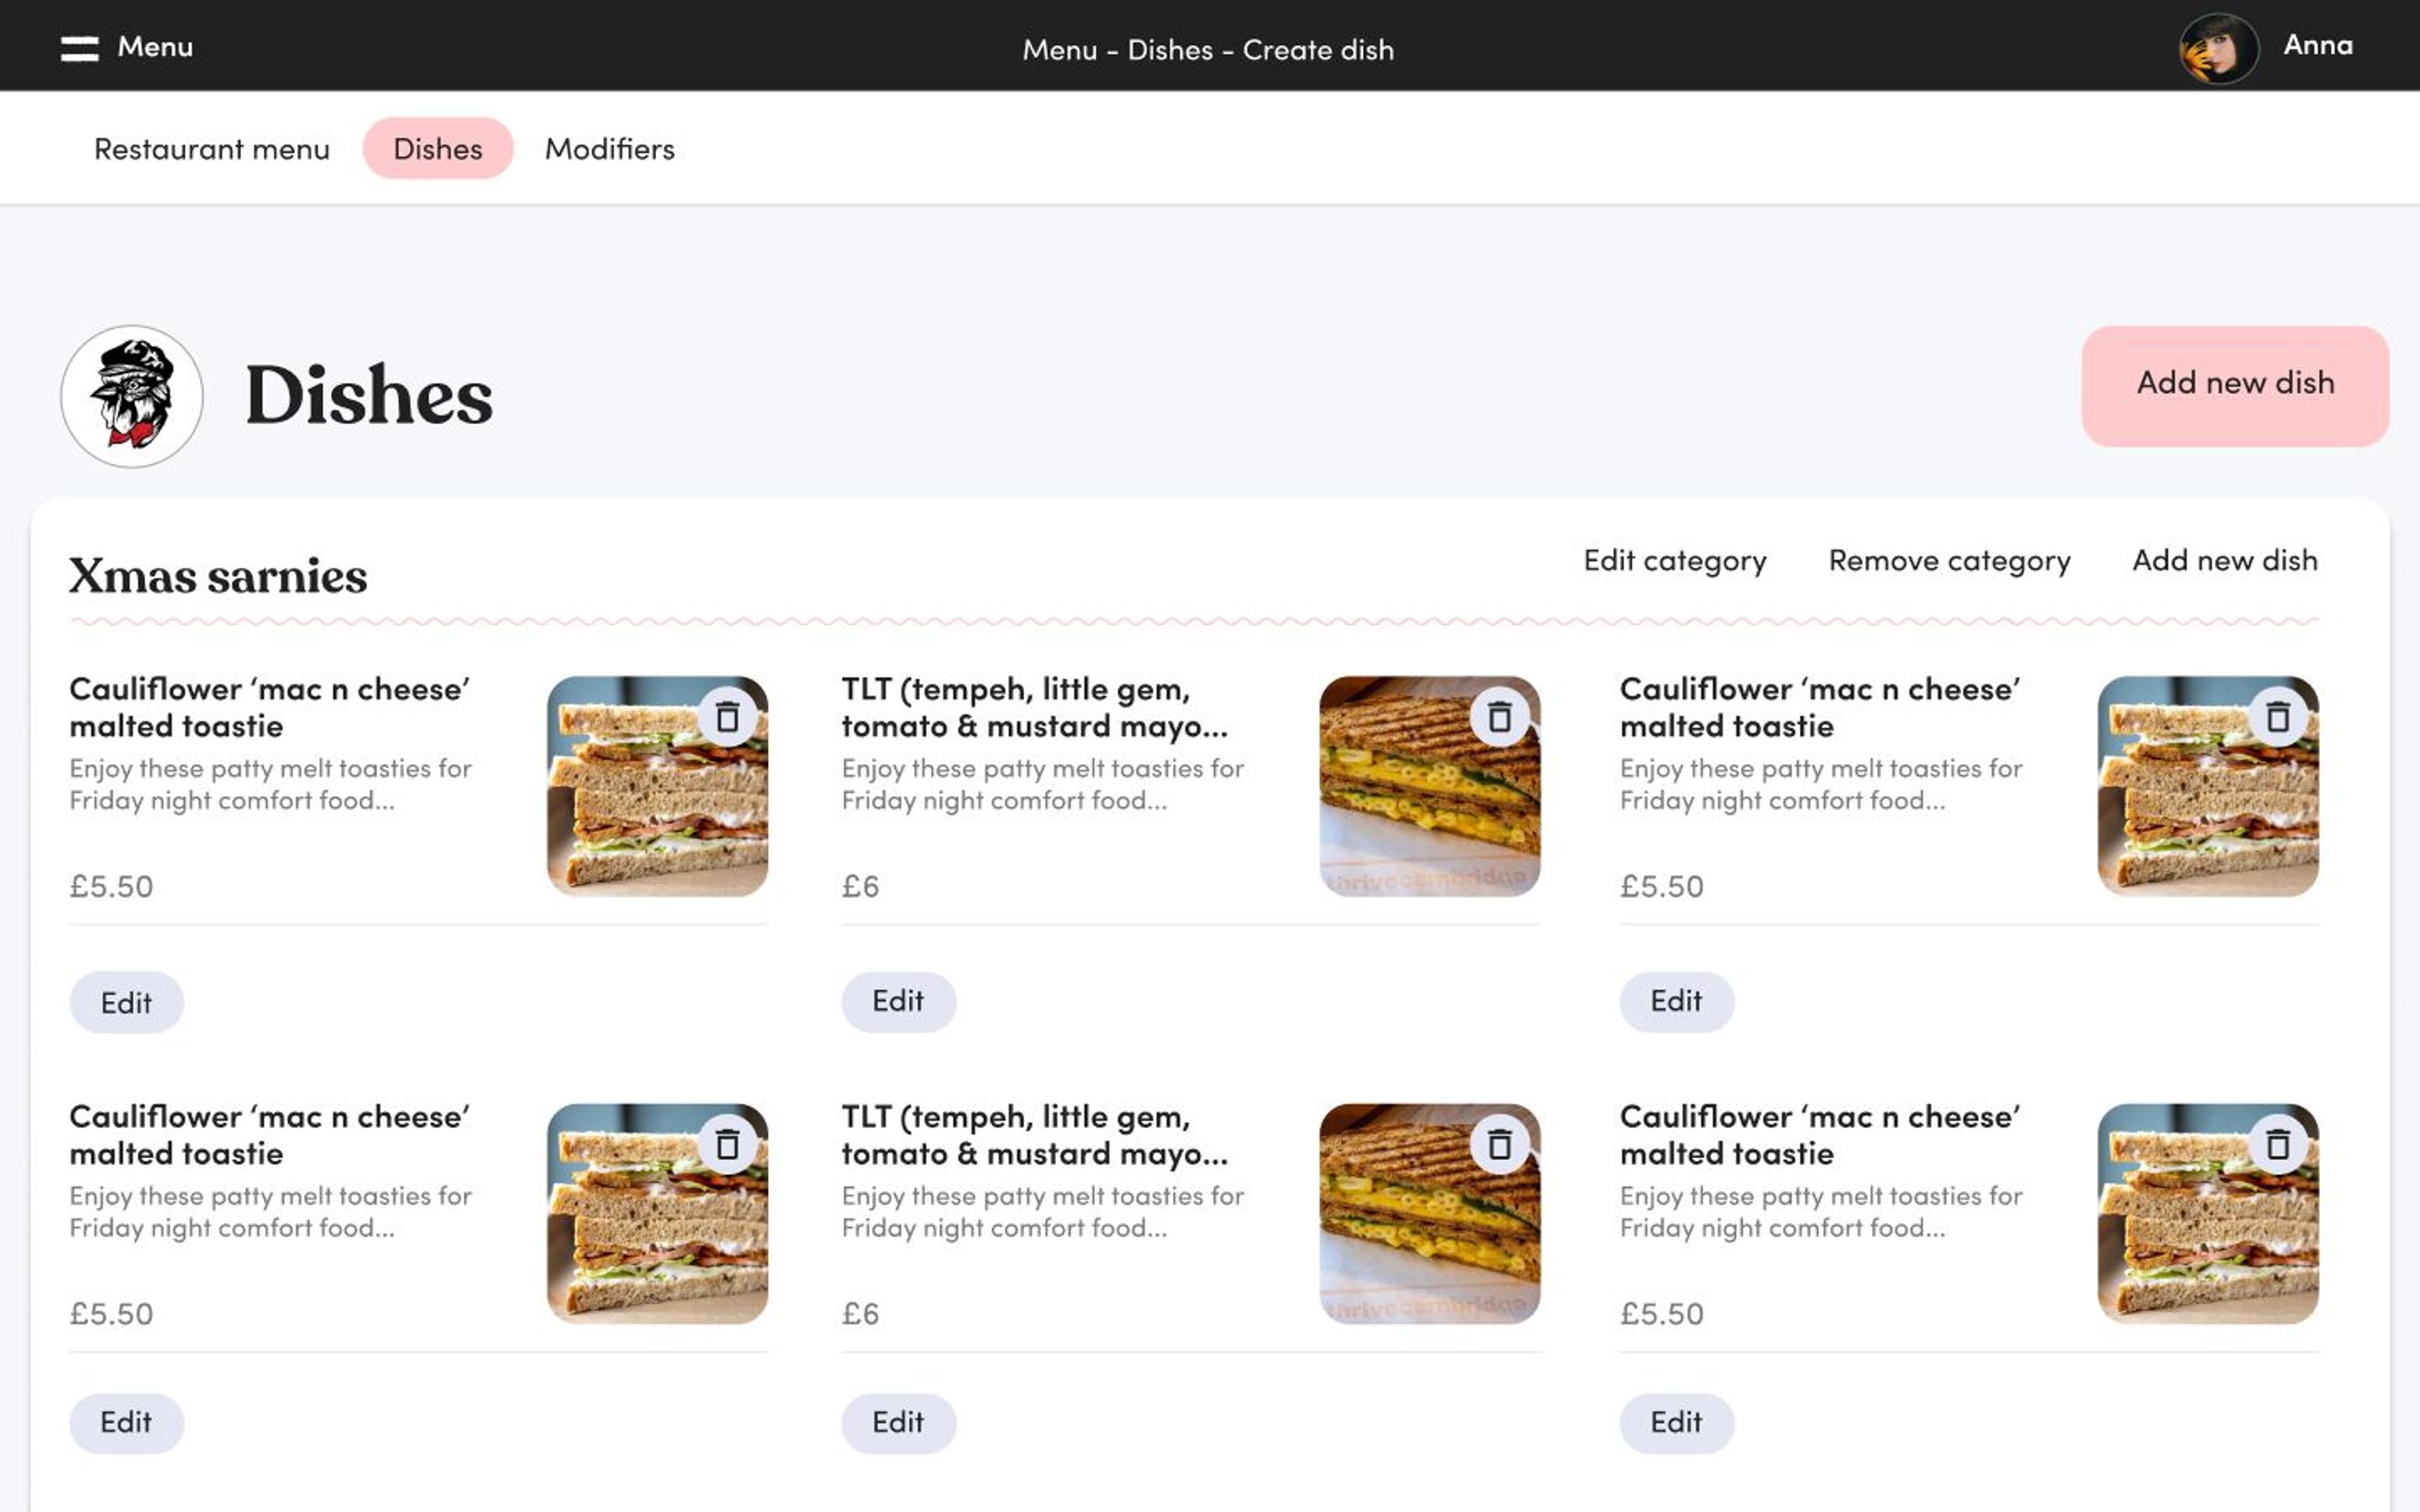Image resolution: width=2420 pixels, height=1512 pixels.
Task: Delete first-row left Cauliflower toastie via trash icon
Action: coord(728,717)
